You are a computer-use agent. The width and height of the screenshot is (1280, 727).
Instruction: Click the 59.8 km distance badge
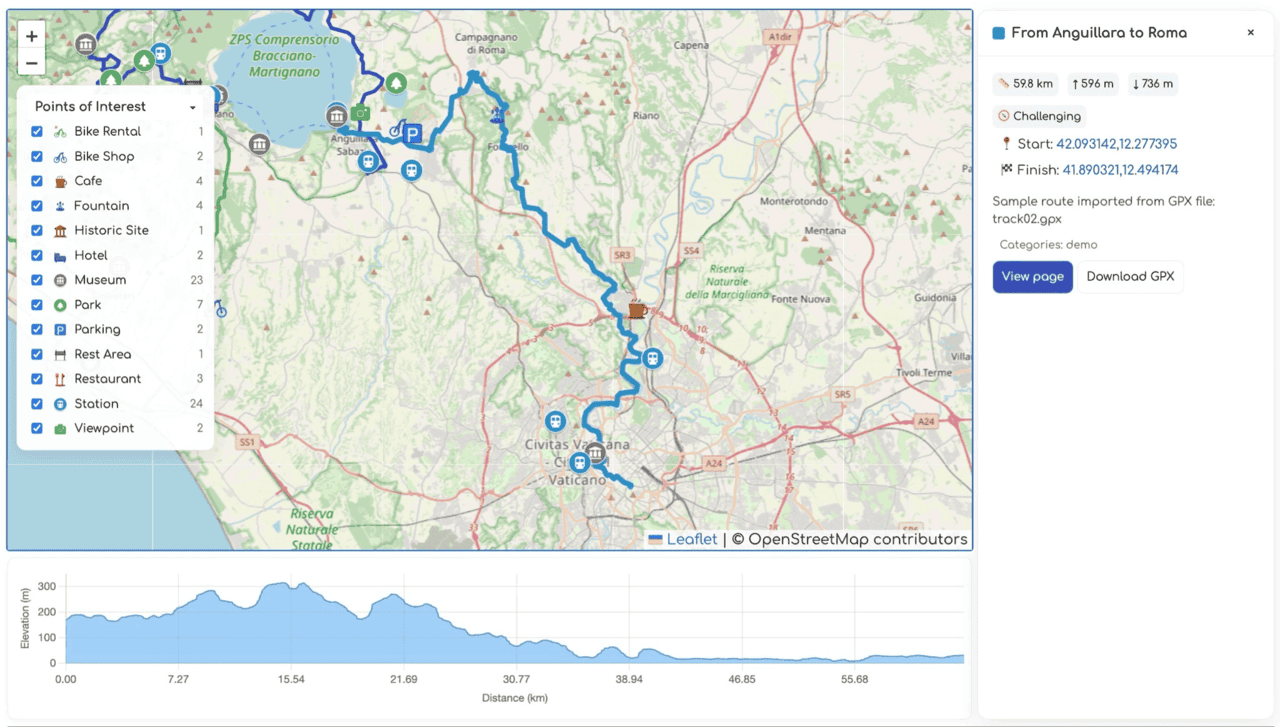click(x=1024, y=84)
